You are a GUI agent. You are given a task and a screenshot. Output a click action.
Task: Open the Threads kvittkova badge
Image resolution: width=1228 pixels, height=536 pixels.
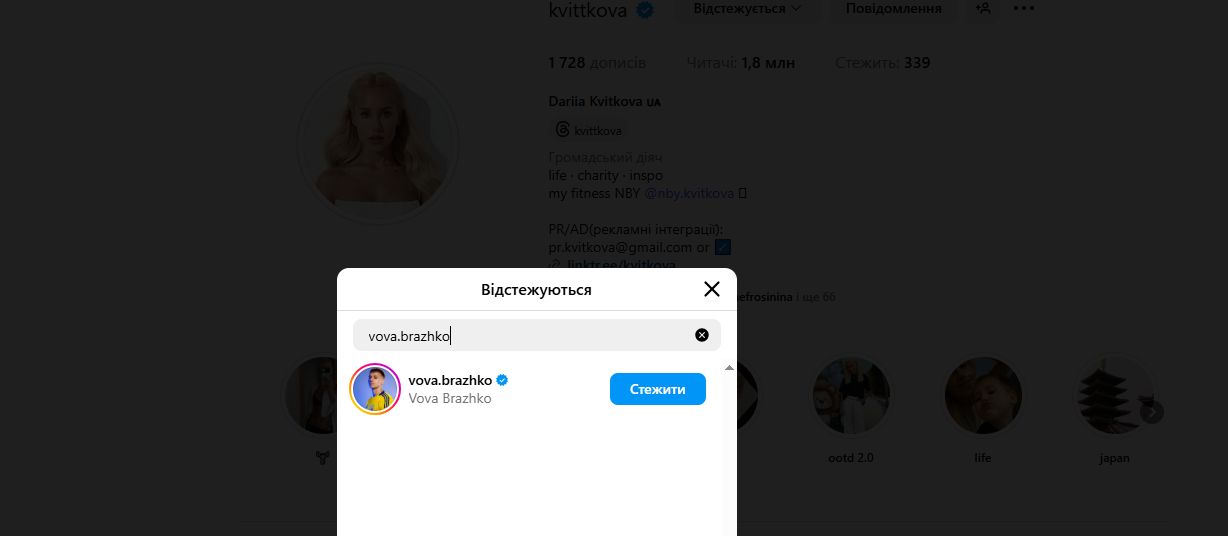point(589,130)
